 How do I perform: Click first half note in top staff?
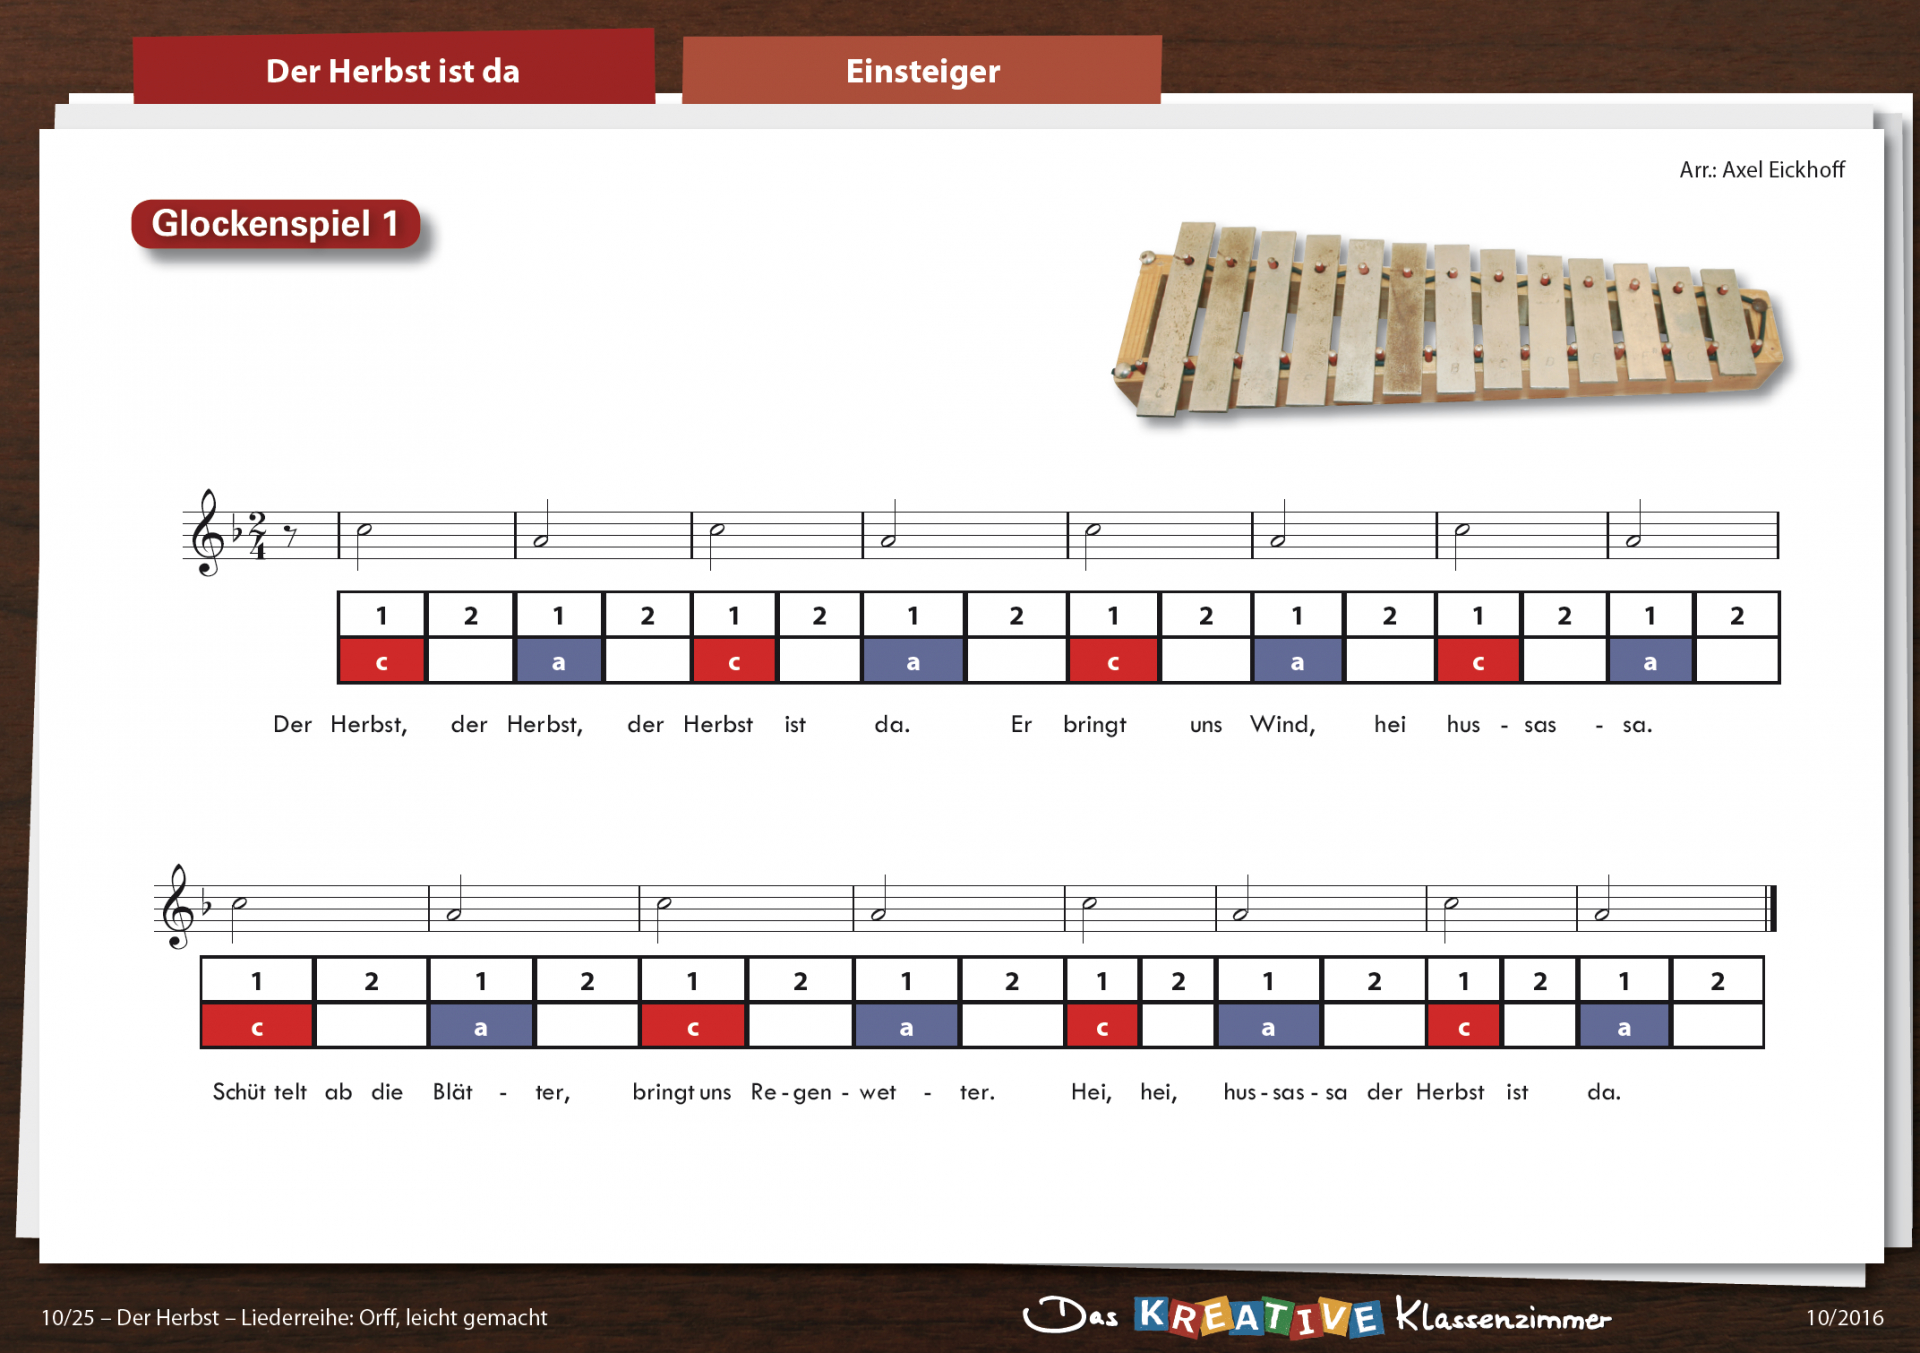click(x=365, y=529)
